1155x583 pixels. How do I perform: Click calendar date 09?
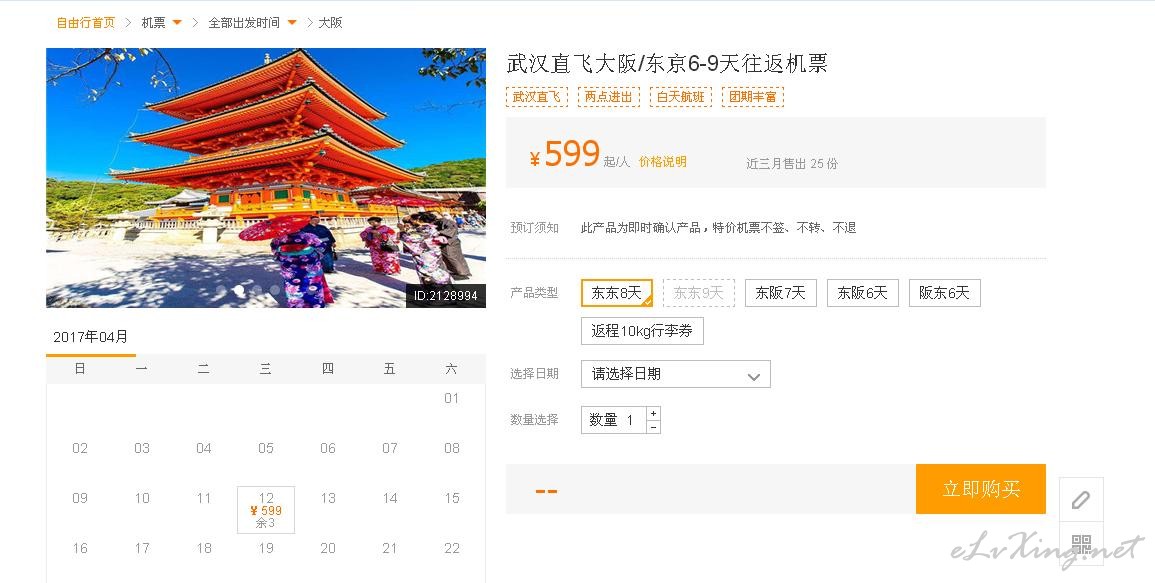(80, 498)
